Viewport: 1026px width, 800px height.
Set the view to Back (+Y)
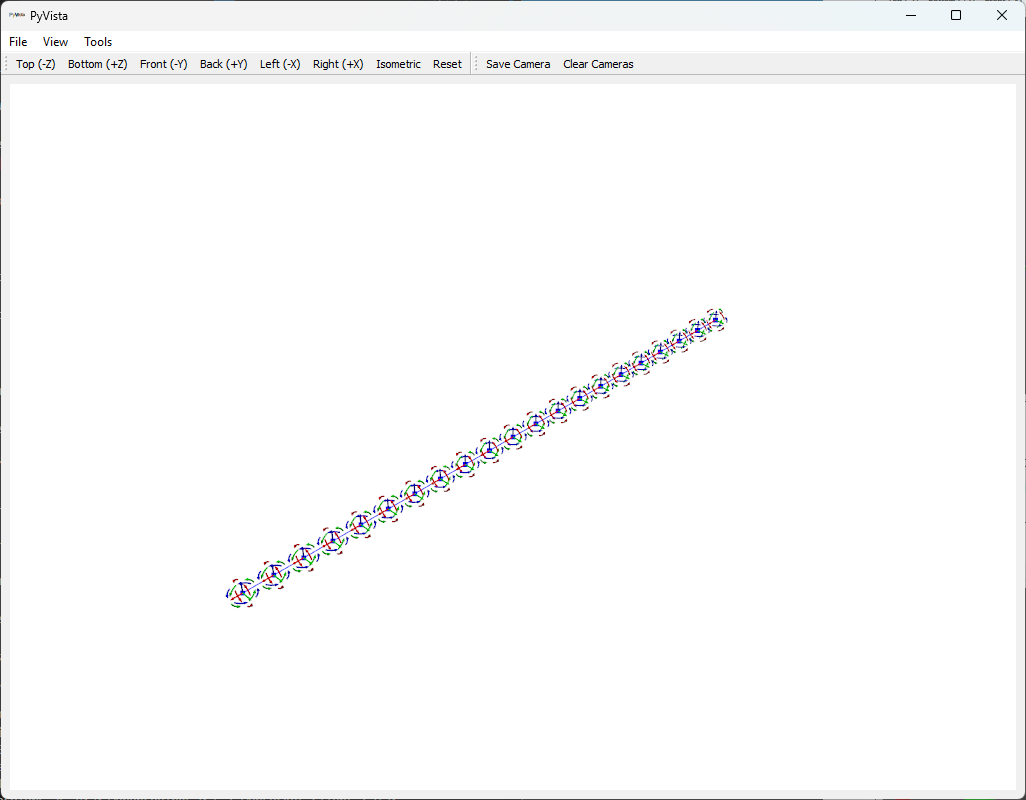click(x=223, y=64)
